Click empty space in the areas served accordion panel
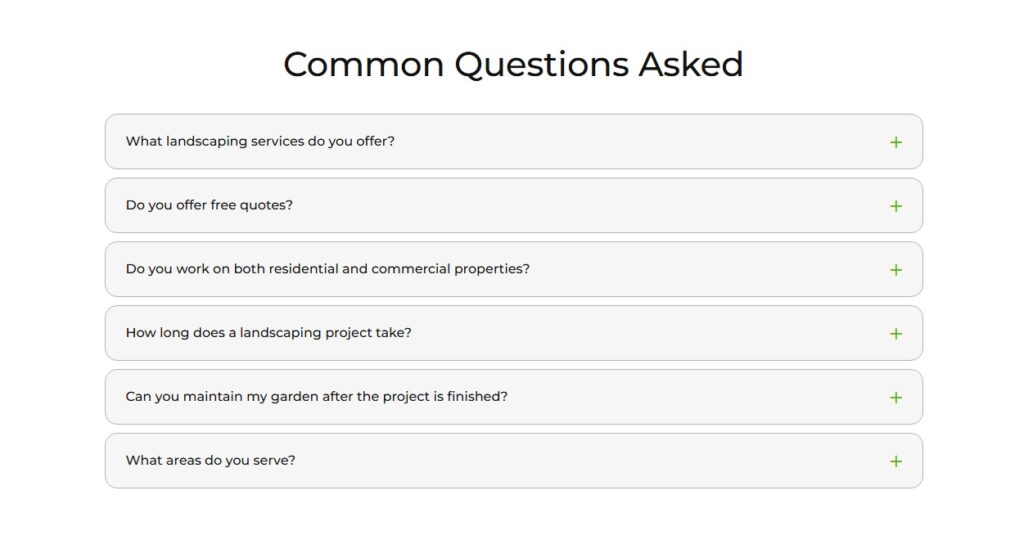 pyautogui.click(x=588, y=461)
